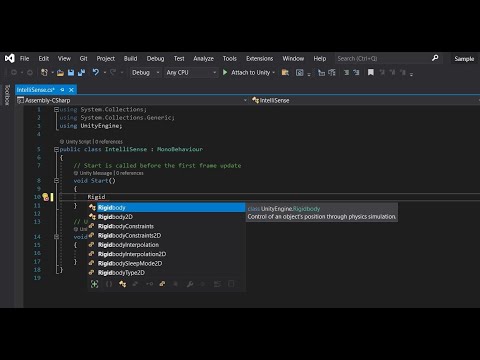
Task: Toggle the expansion target filter in IntelliSense
Action: (94, 284)
